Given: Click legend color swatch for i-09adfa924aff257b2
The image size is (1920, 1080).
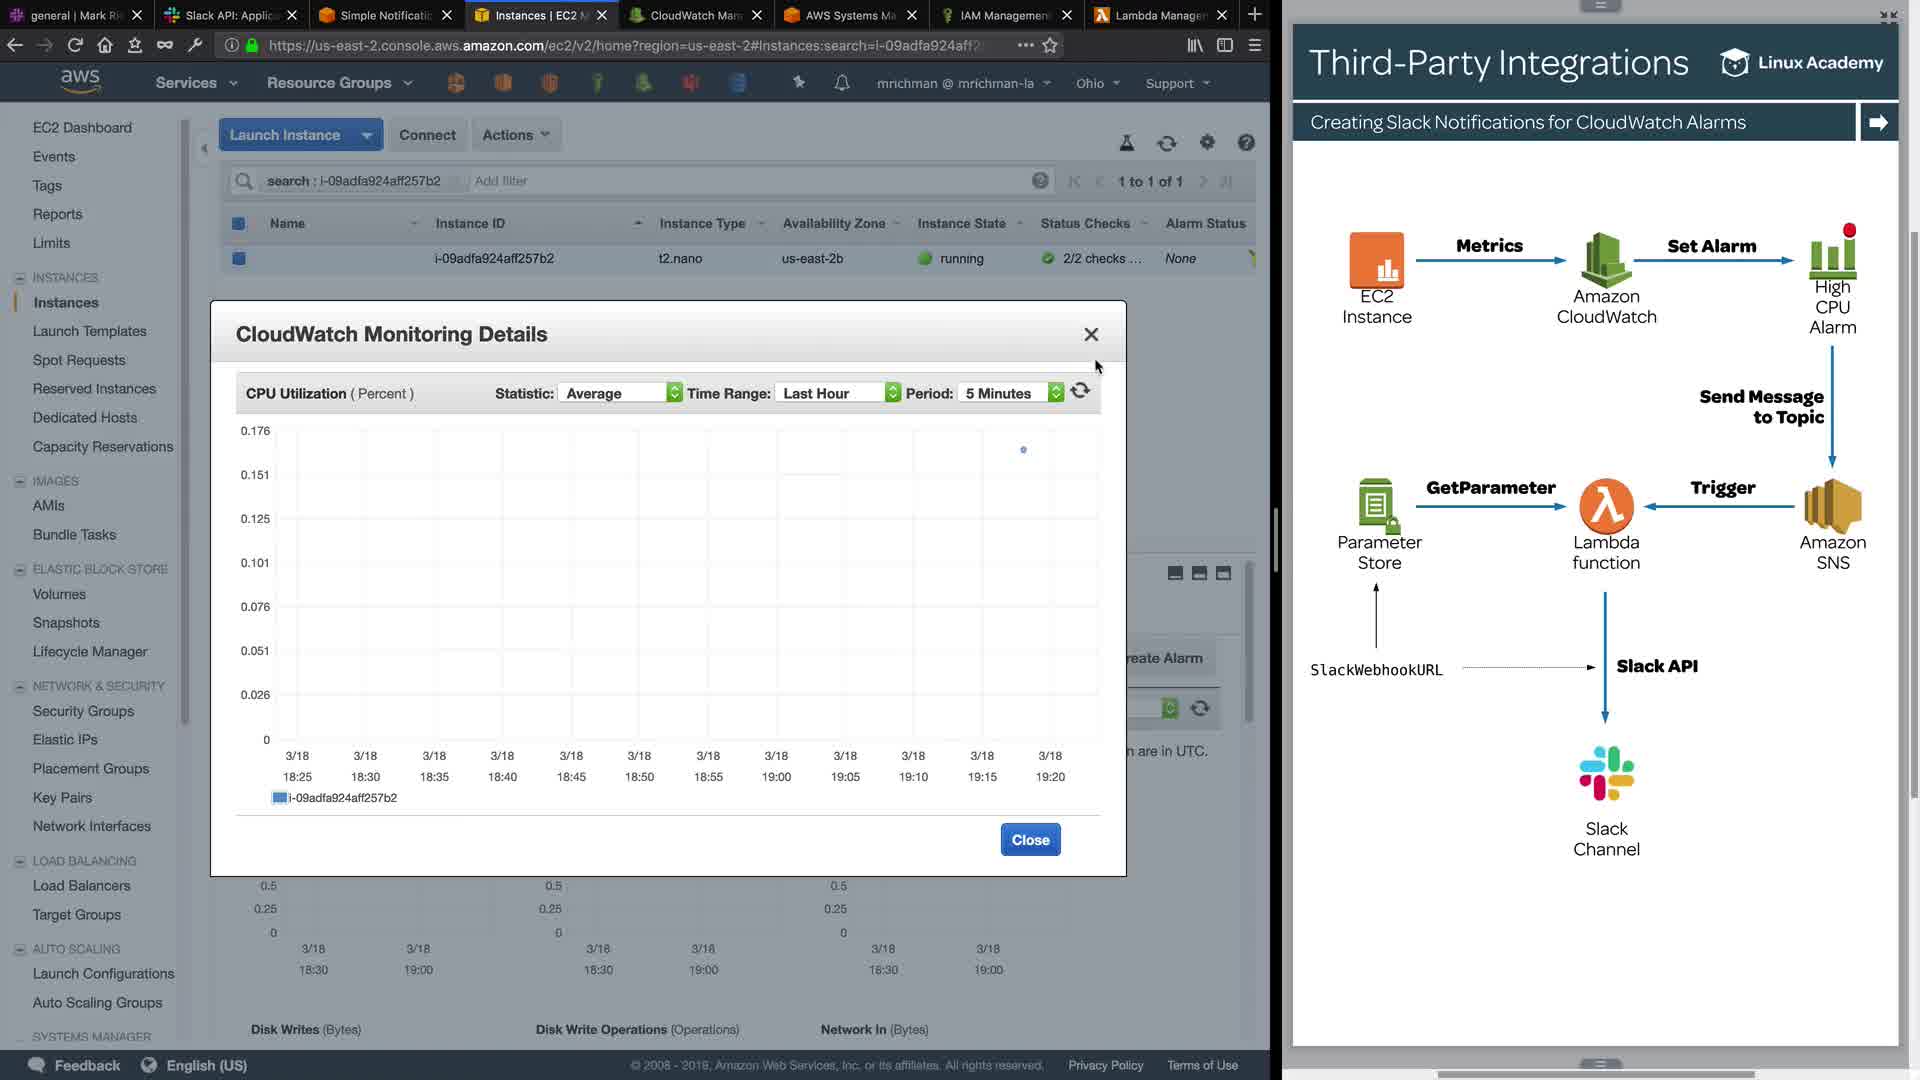Looking at the screenshot, I should 279,798.
